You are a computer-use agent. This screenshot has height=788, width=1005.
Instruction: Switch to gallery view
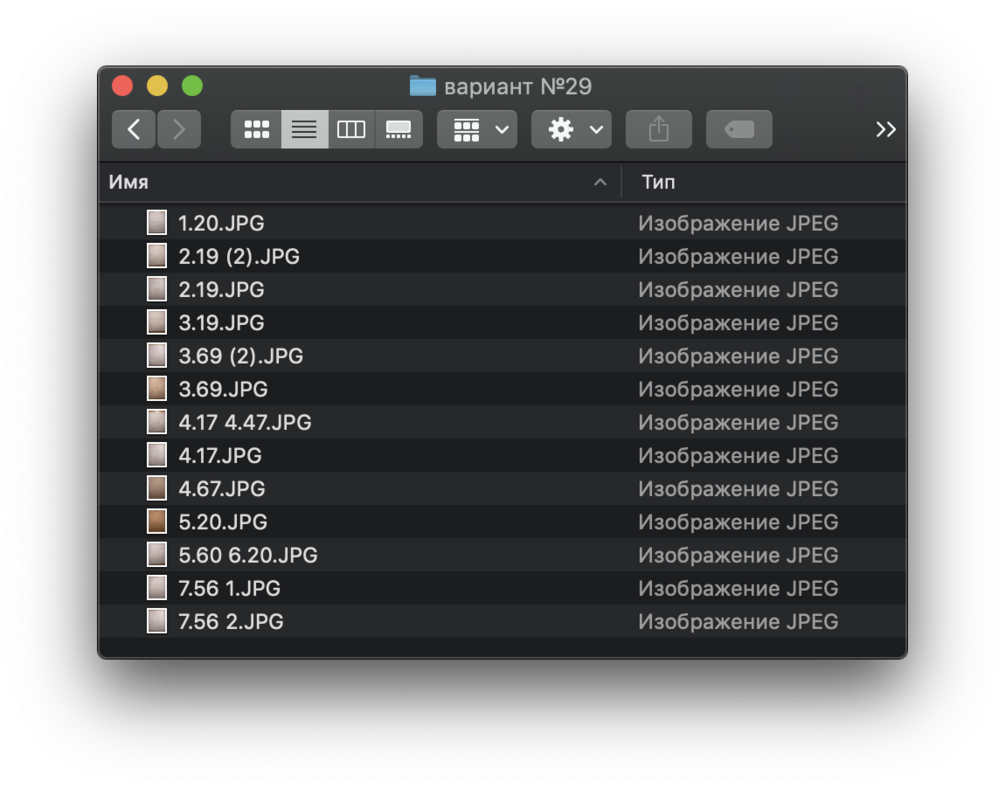pyautogui.click(x=399, y=130)
